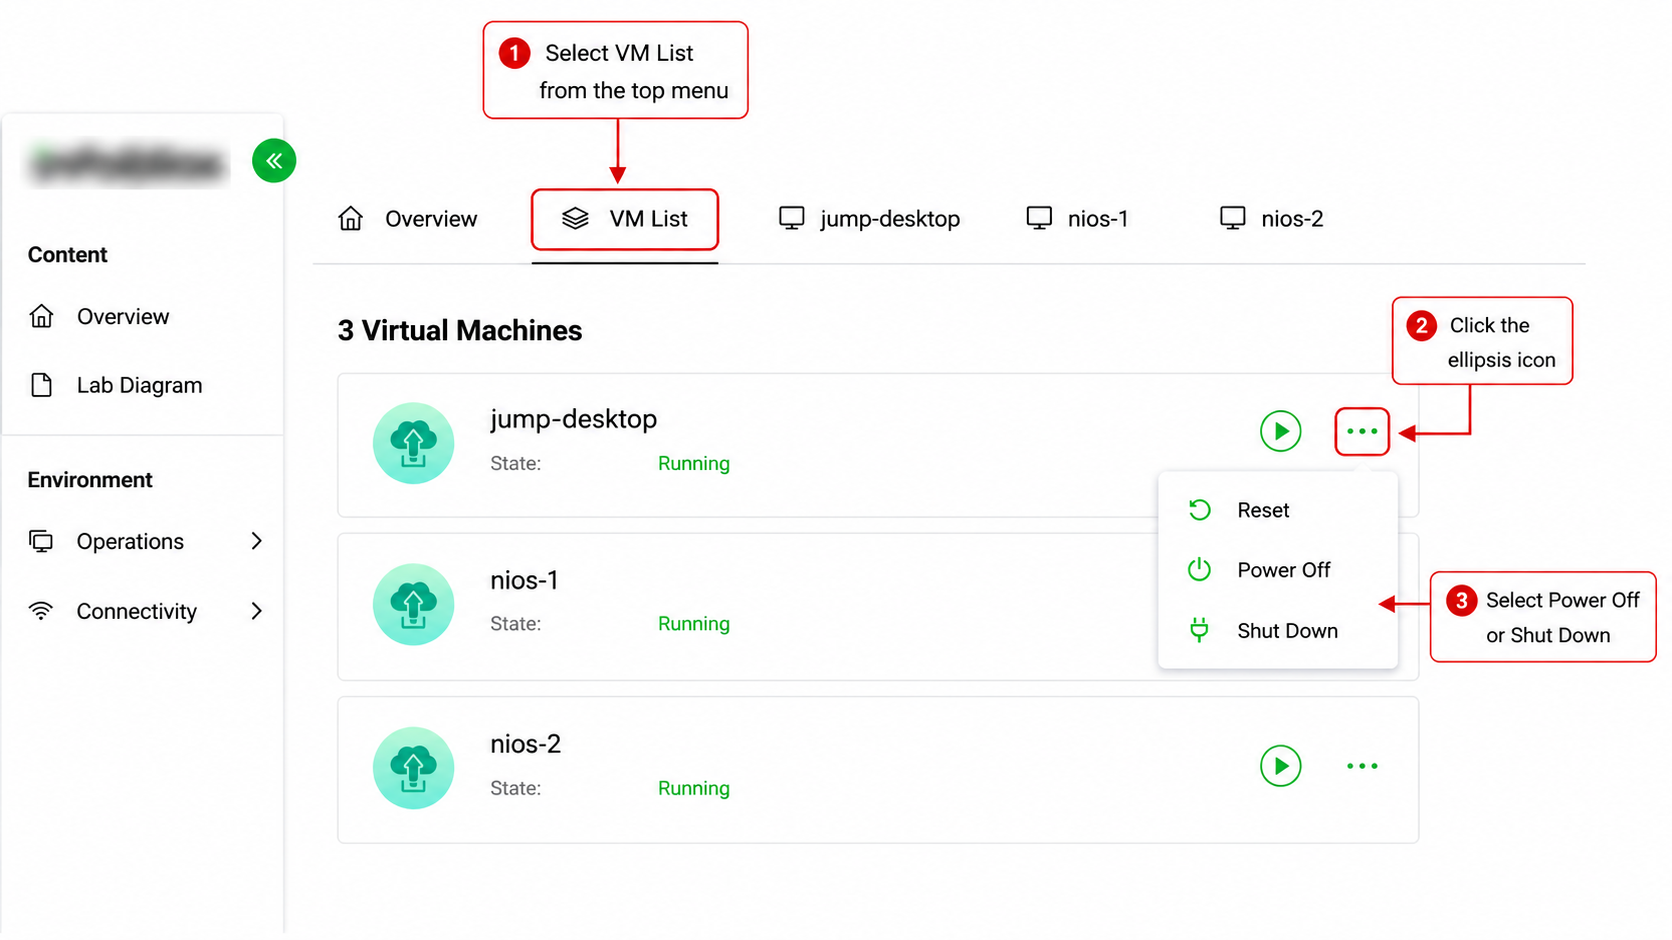Screen dimensions: 1672x940
Task: Switch to the nios-2 tab
Action: (x=1271, y=219)
